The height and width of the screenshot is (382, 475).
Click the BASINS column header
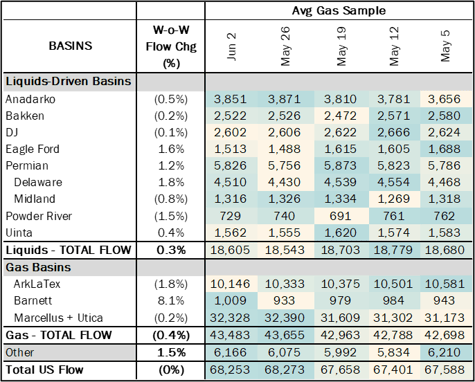[x=70, y=46]
